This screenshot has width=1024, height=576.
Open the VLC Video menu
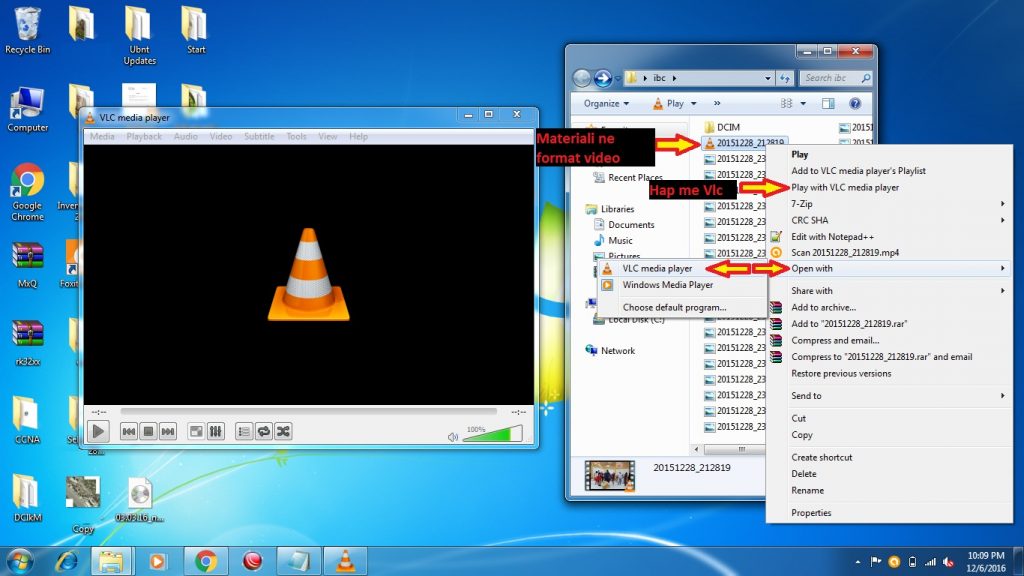coord(221,136)
